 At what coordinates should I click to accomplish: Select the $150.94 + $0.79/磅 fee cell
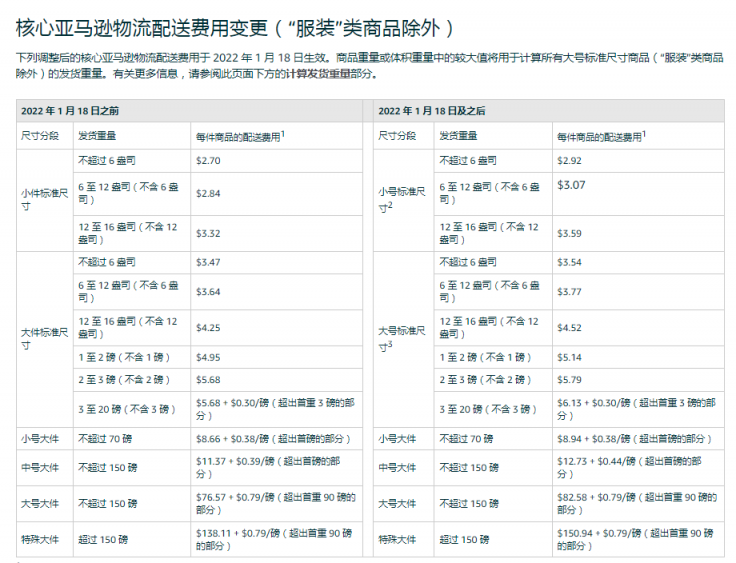pos(636,540)
